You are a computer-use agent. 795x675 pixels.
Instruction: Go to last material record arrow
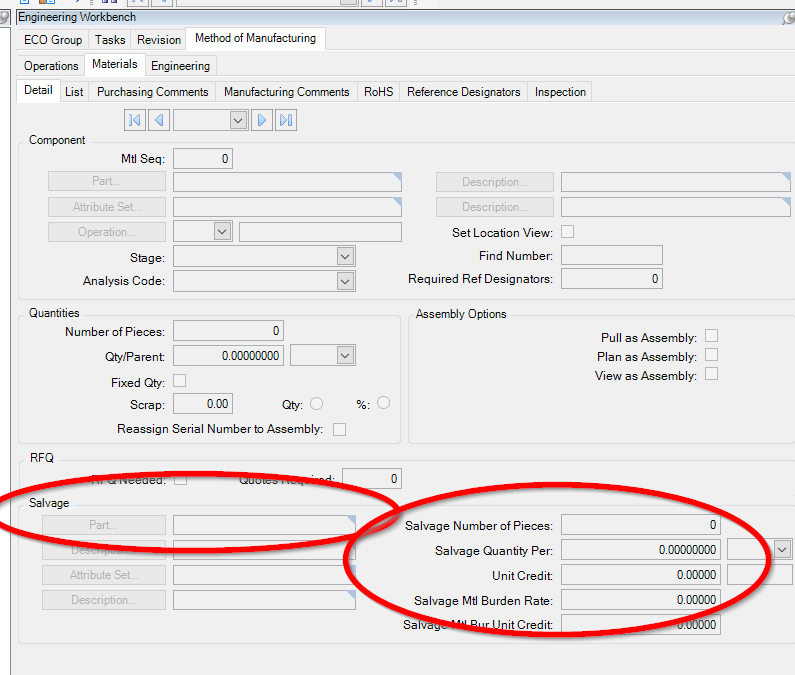point(286,120)
